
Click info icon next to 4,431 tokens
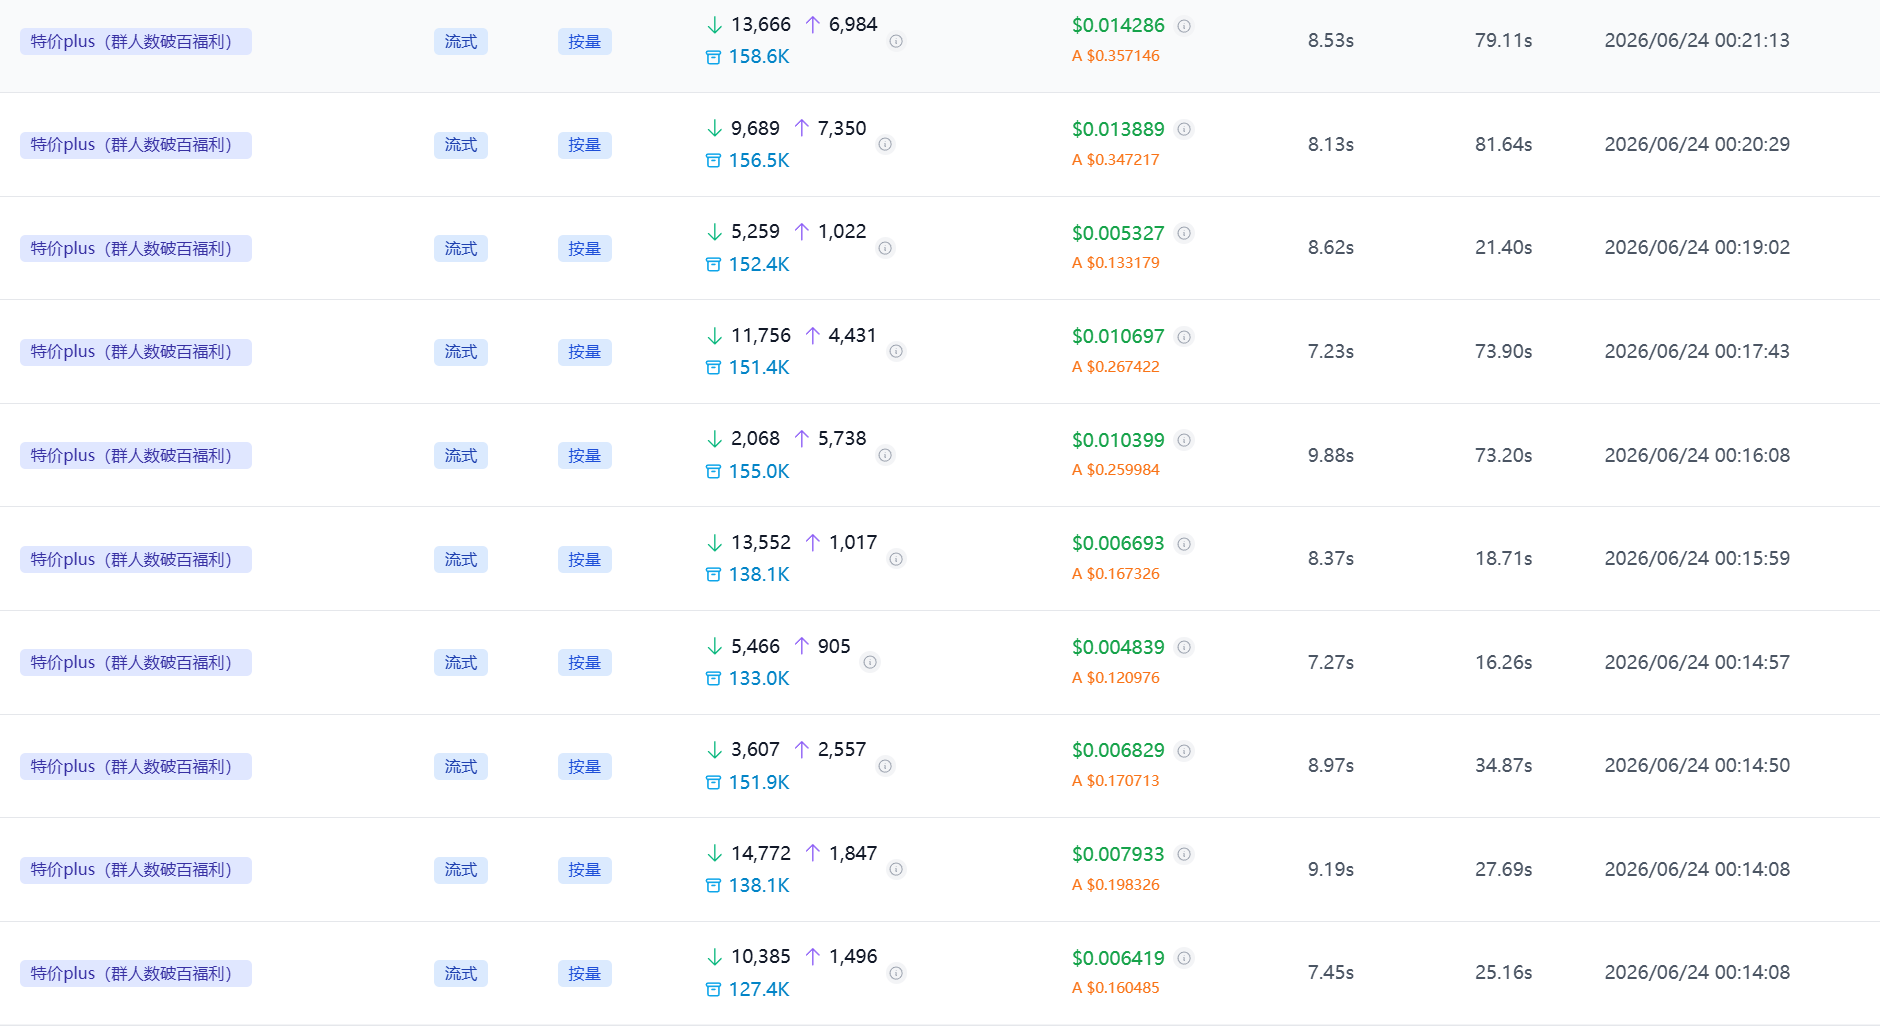tap(896, 351)
